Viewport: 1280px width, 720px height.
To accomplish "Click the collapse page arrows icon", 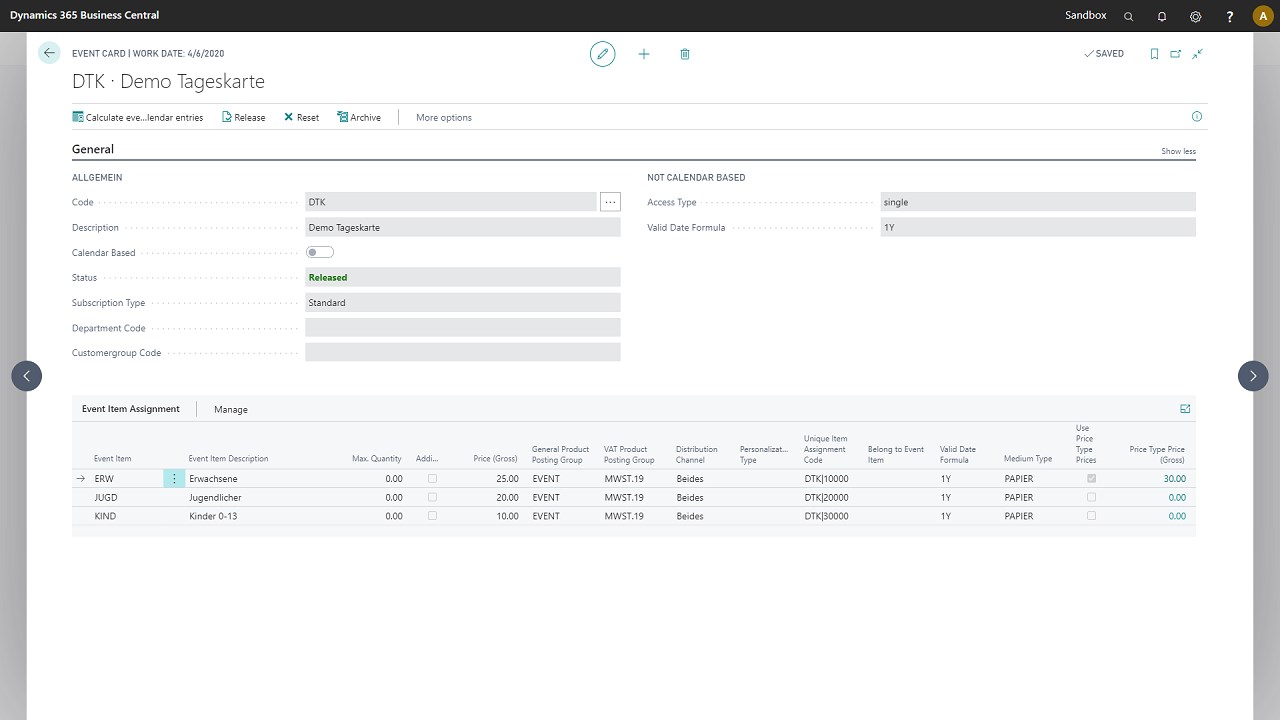I will pos(1197,54).
